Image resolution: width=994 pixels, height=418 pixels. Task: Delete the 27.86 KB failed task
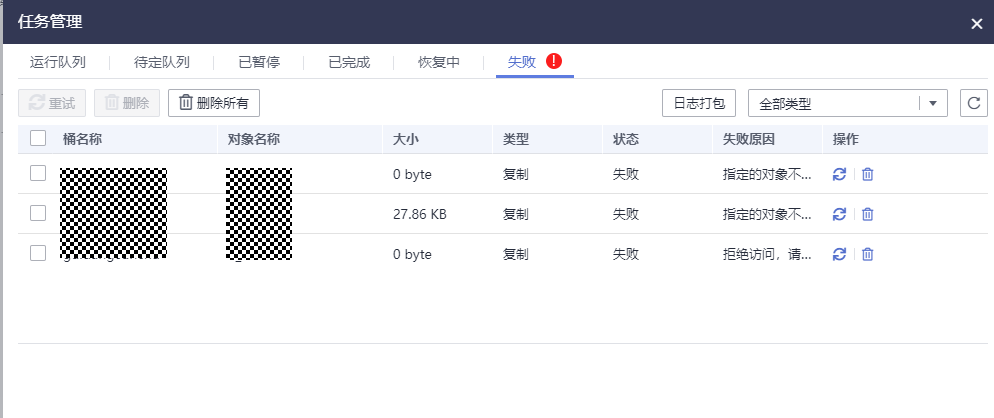coord(868,214)
